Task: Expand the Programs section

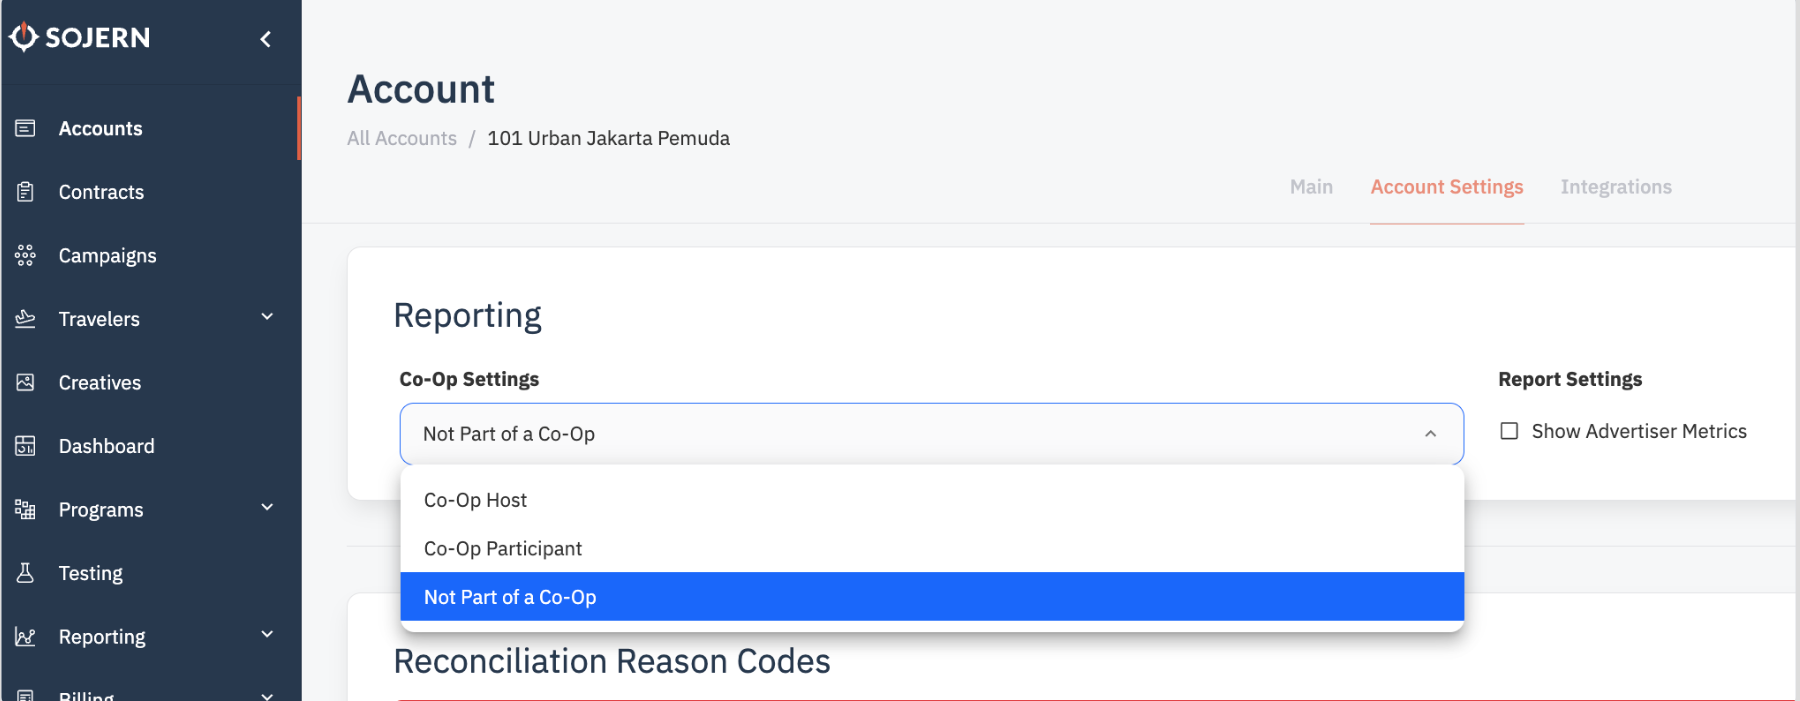Action: pos(266,508)
